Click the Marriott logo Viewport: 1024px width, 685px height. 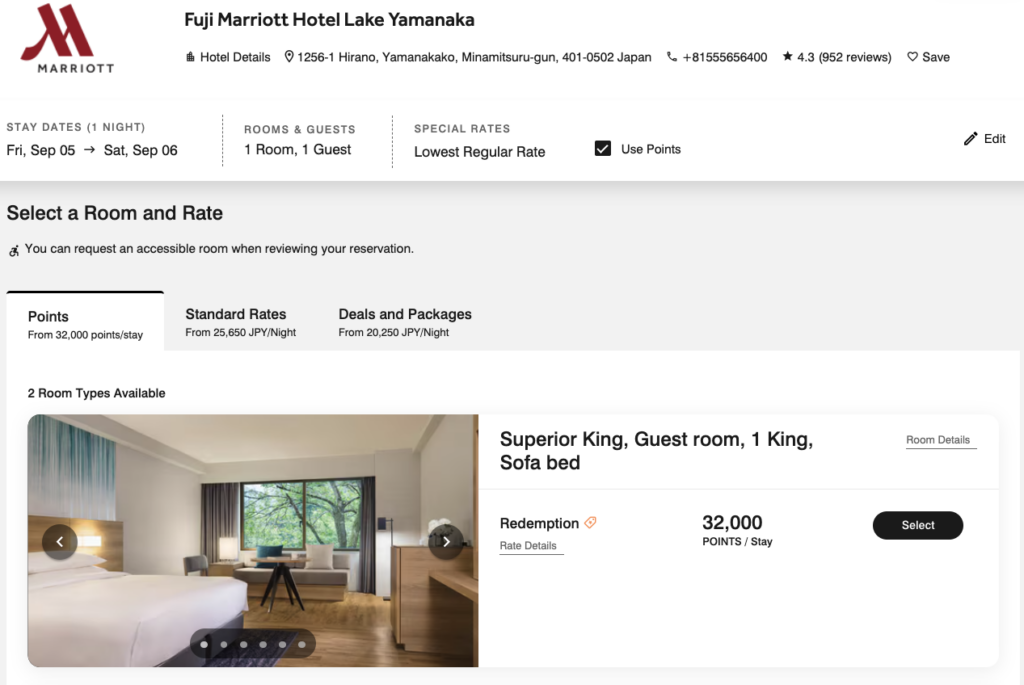point(67,38)
